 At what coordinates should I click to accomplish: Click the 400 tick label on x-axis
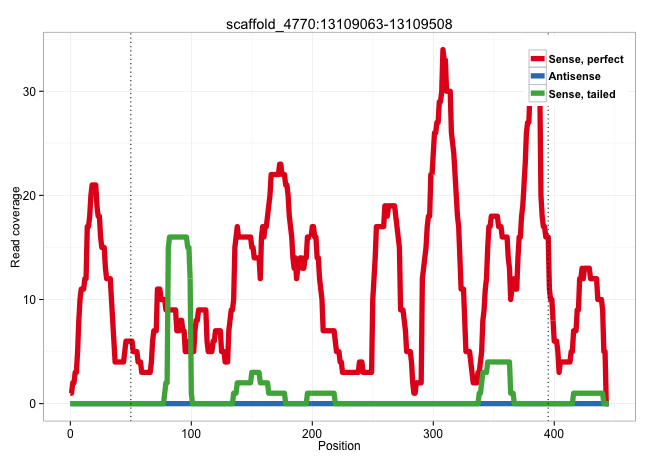pyautogui.click(x=553, y=431)
